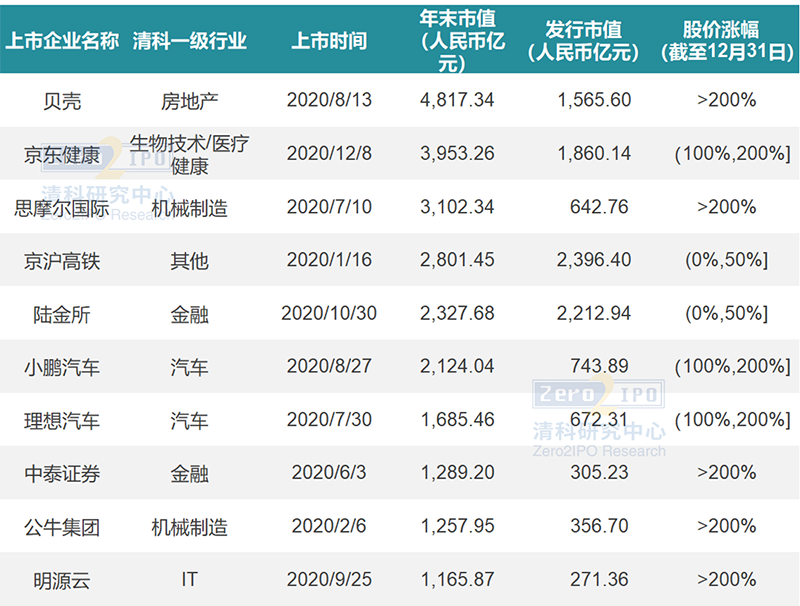Select the company name 公牛集团
Viewport: 800px width, 606px height.
[62, 527]
